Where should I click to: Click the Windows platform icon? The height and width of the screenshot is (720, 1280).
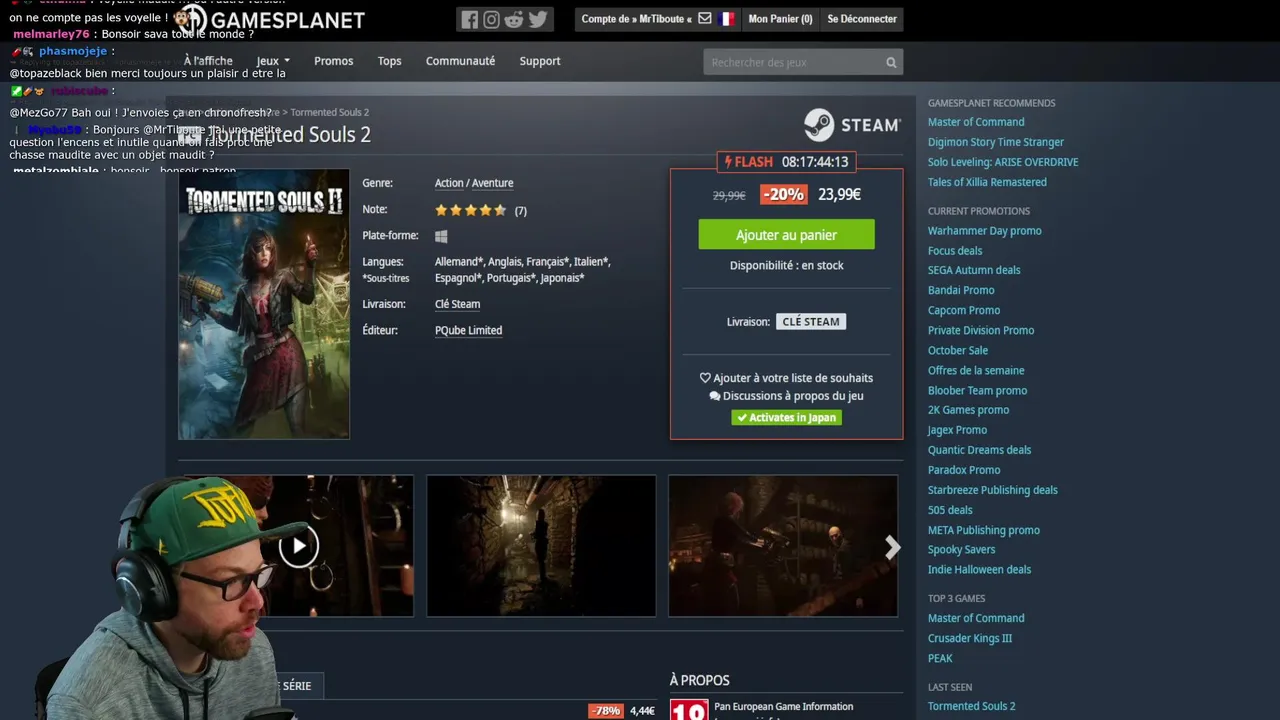coord(441,237)
